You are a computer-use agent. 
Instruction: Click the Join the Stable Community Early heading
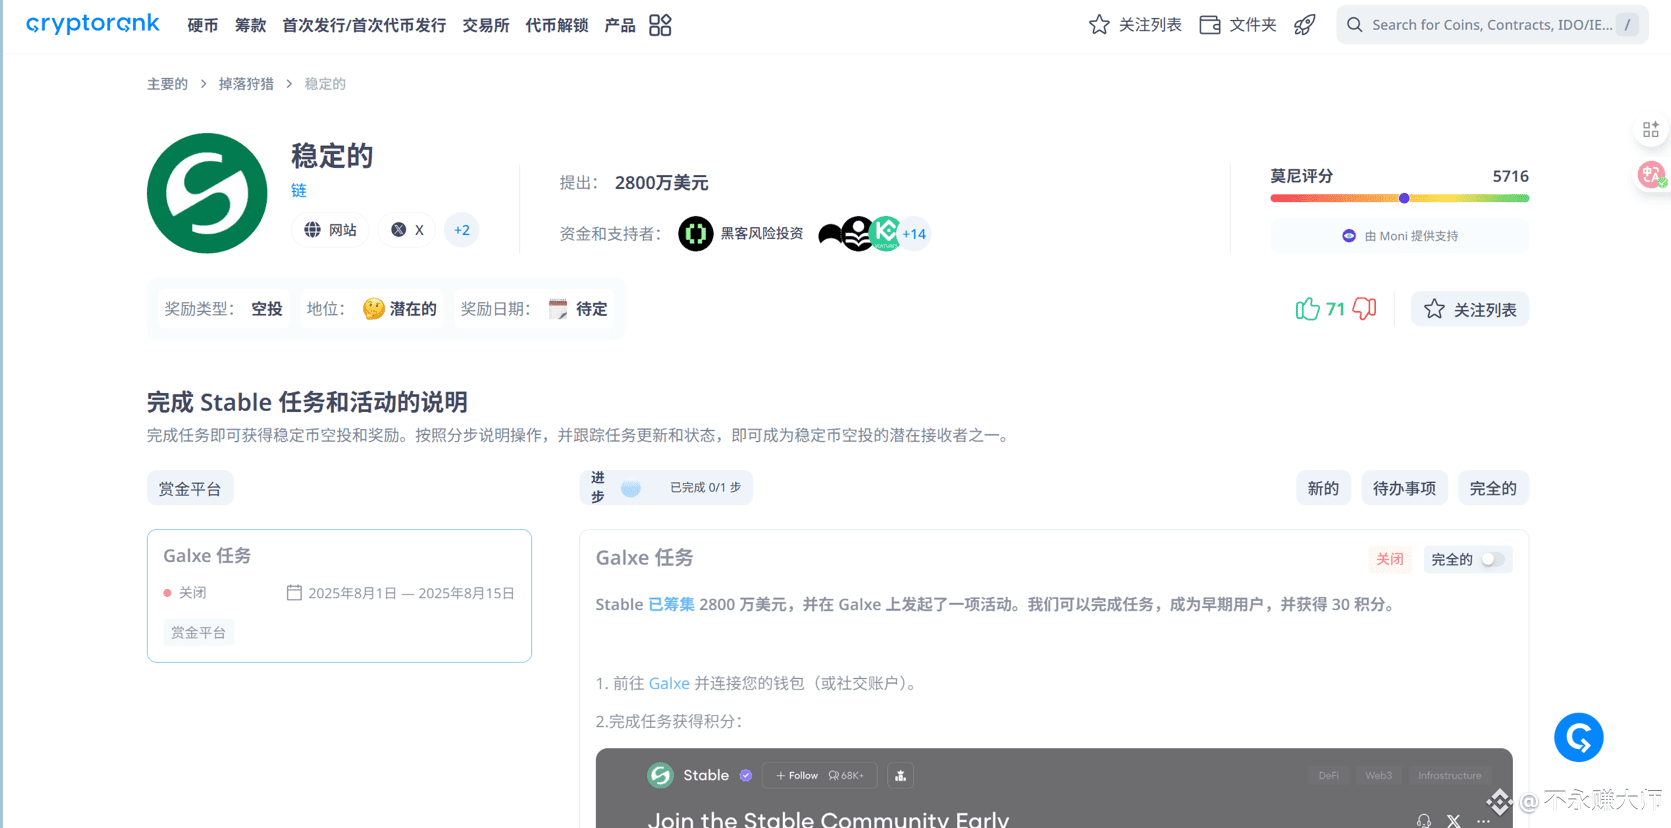pyautogui.click(x=828, y=819)
